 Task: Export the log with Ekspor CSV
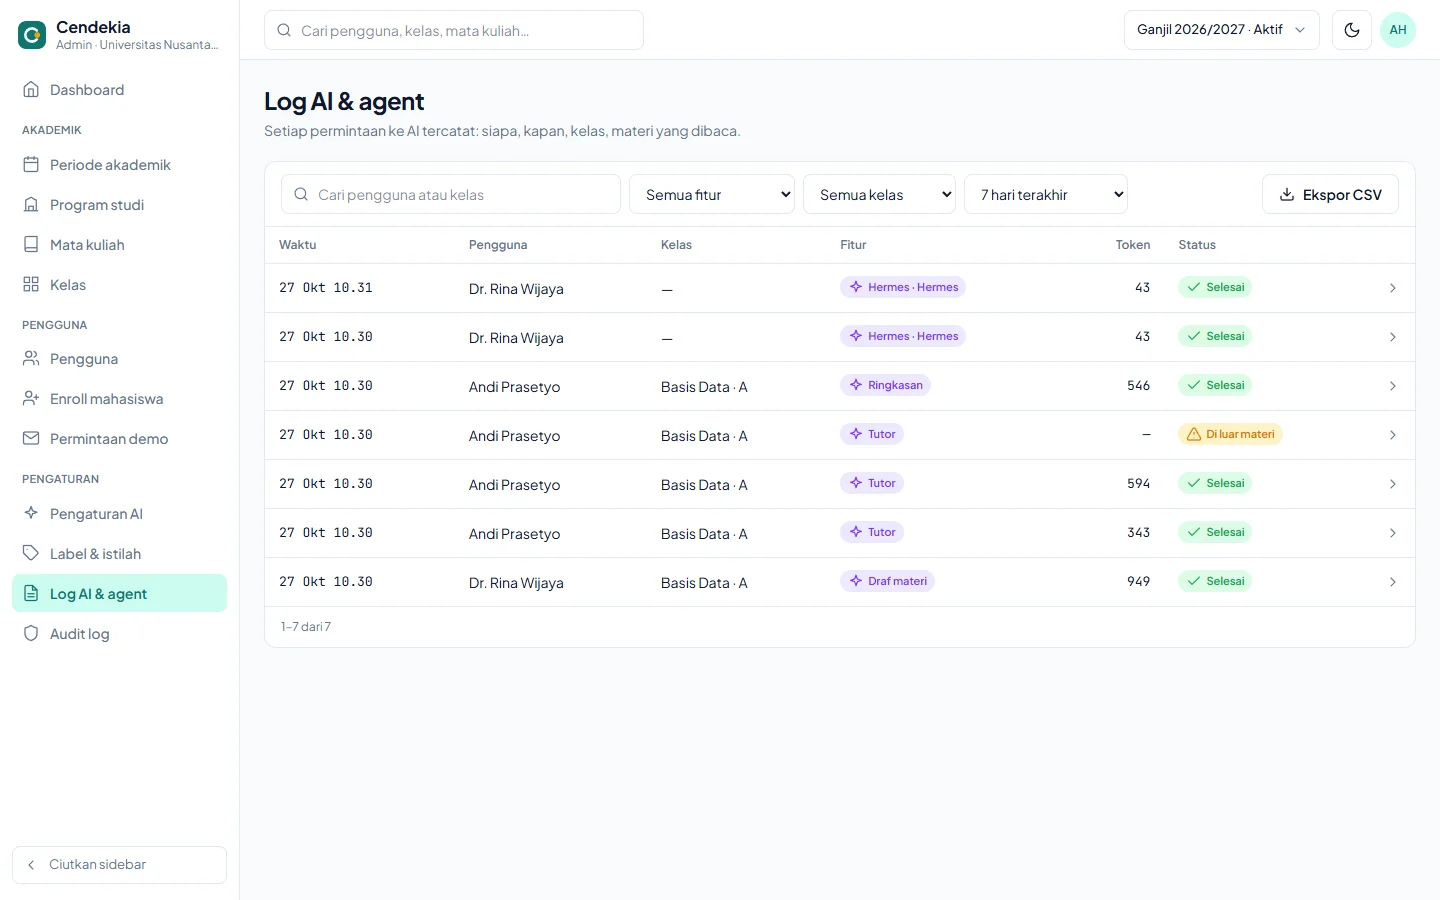[x=1330, y=194]
